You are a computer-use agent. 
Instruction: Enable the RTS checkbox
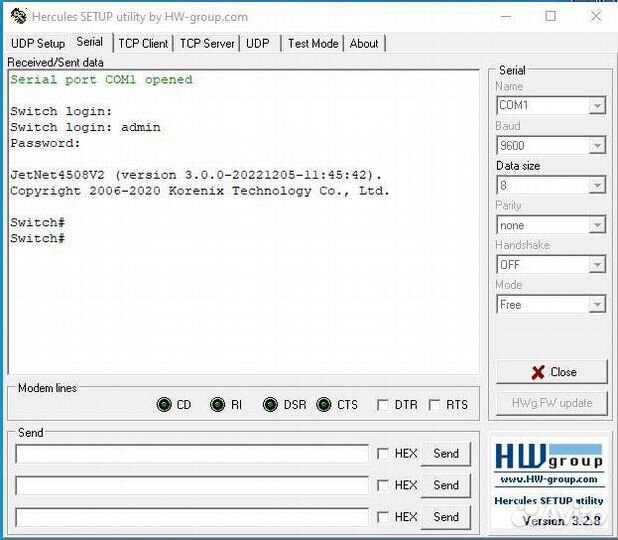[434, 405]
